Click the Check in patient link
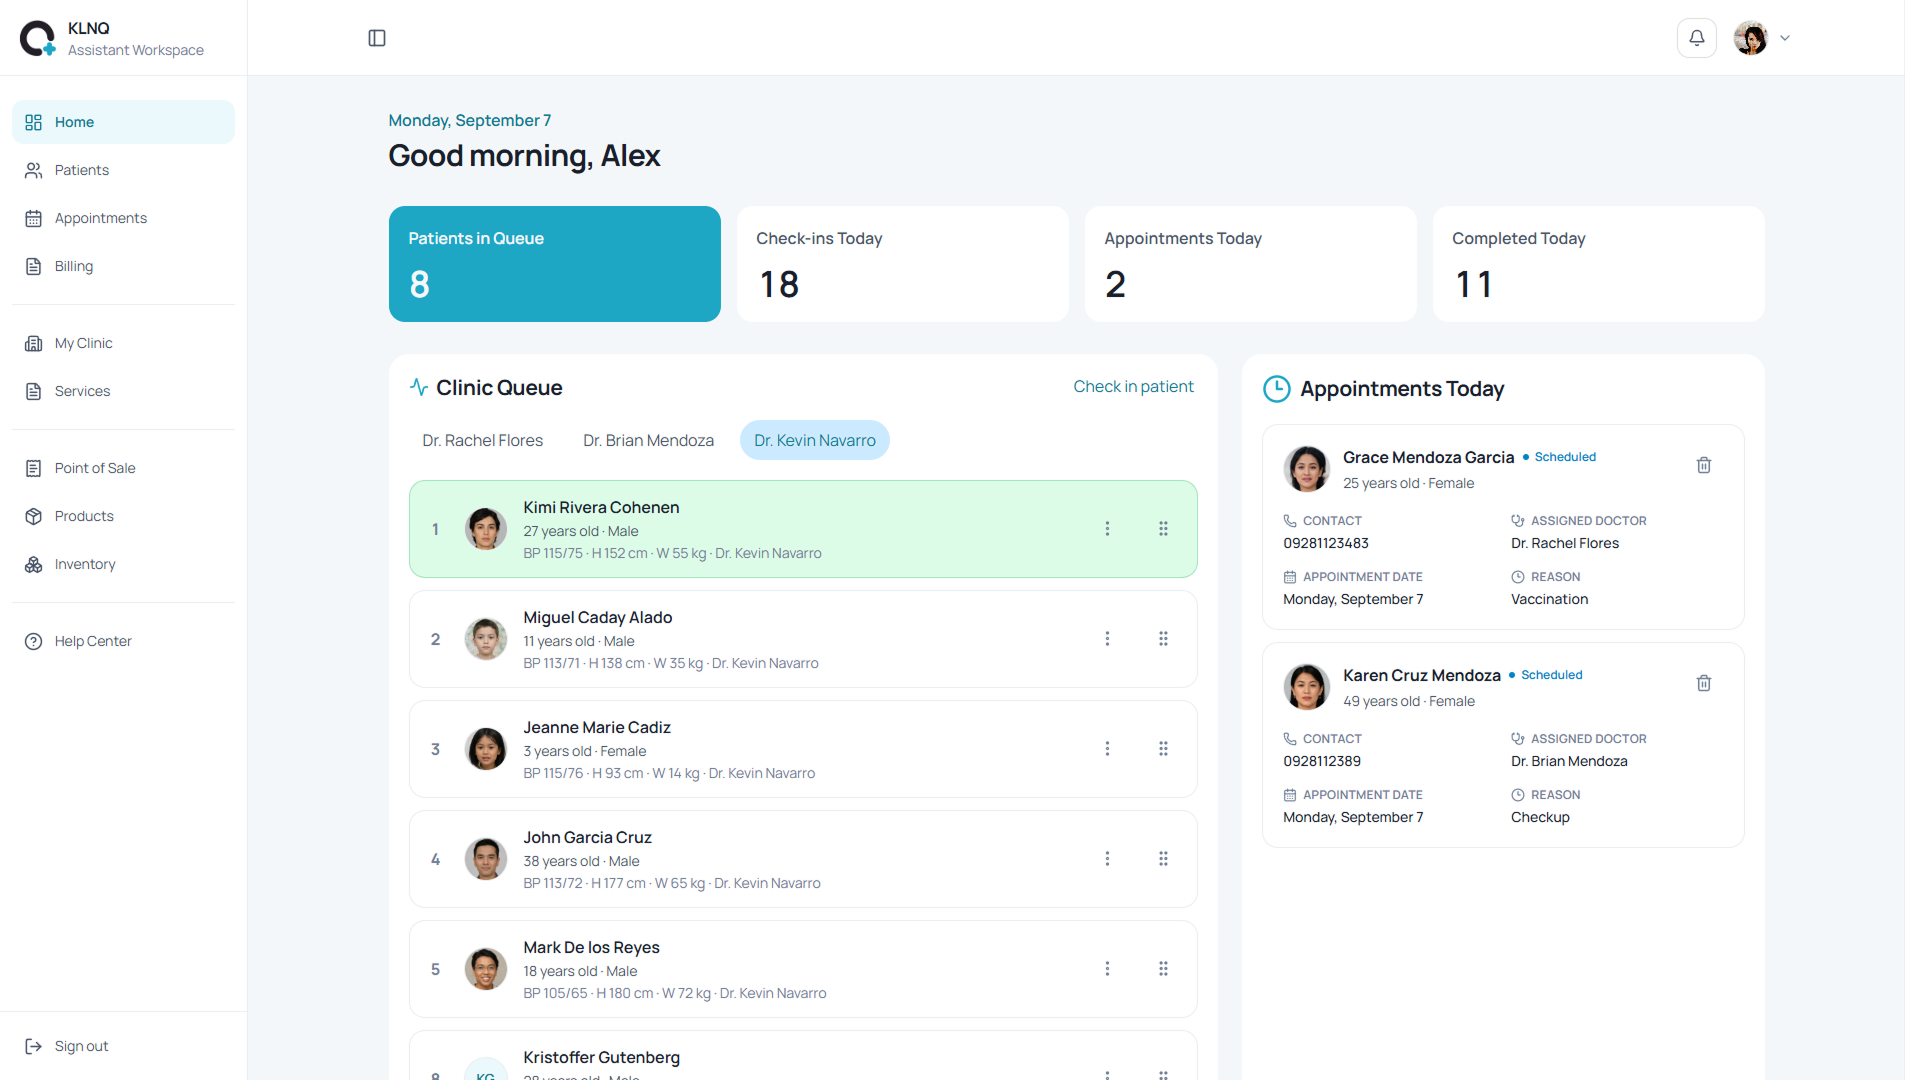This screenshot has width=1905, height=1080. [x=1133, y=387]
